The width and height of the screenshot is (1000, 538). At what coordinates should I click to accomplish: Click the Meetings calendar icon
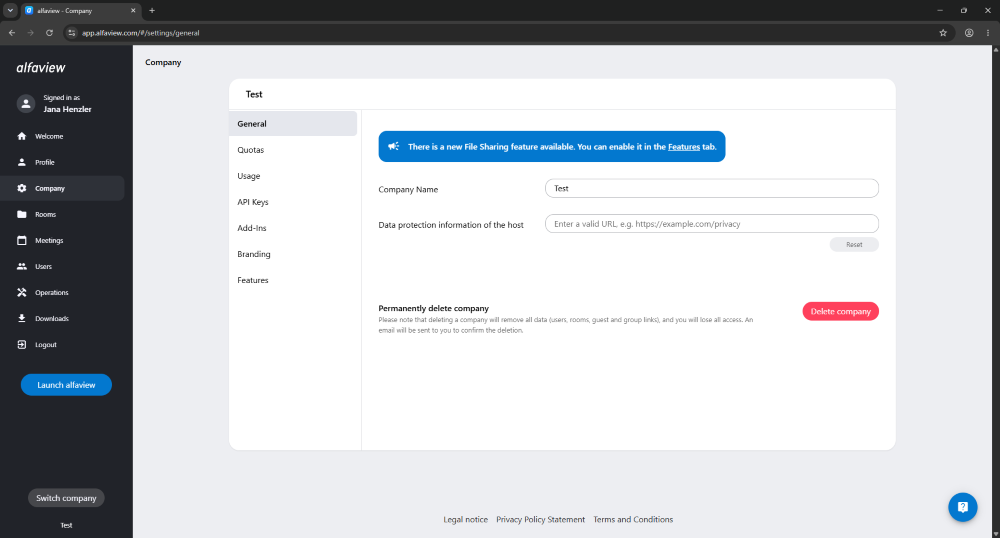click(x=22, y=240)
